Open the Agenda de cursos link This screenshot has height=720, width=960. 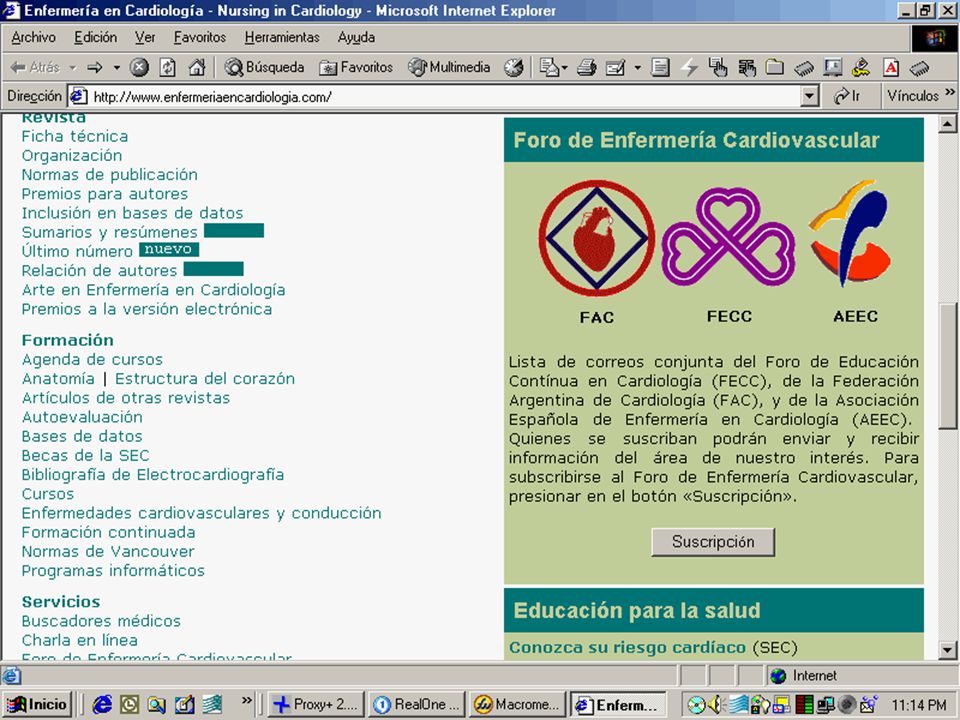(92, 359)
